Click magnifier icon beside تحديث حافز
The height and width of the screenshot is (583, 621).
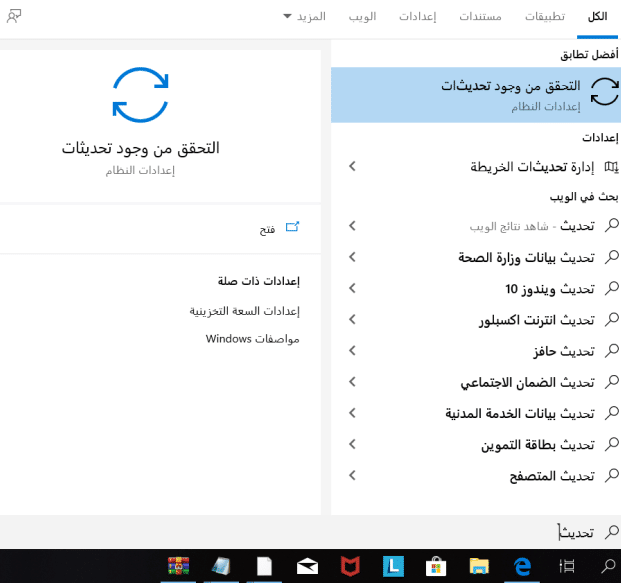(612, 351)
